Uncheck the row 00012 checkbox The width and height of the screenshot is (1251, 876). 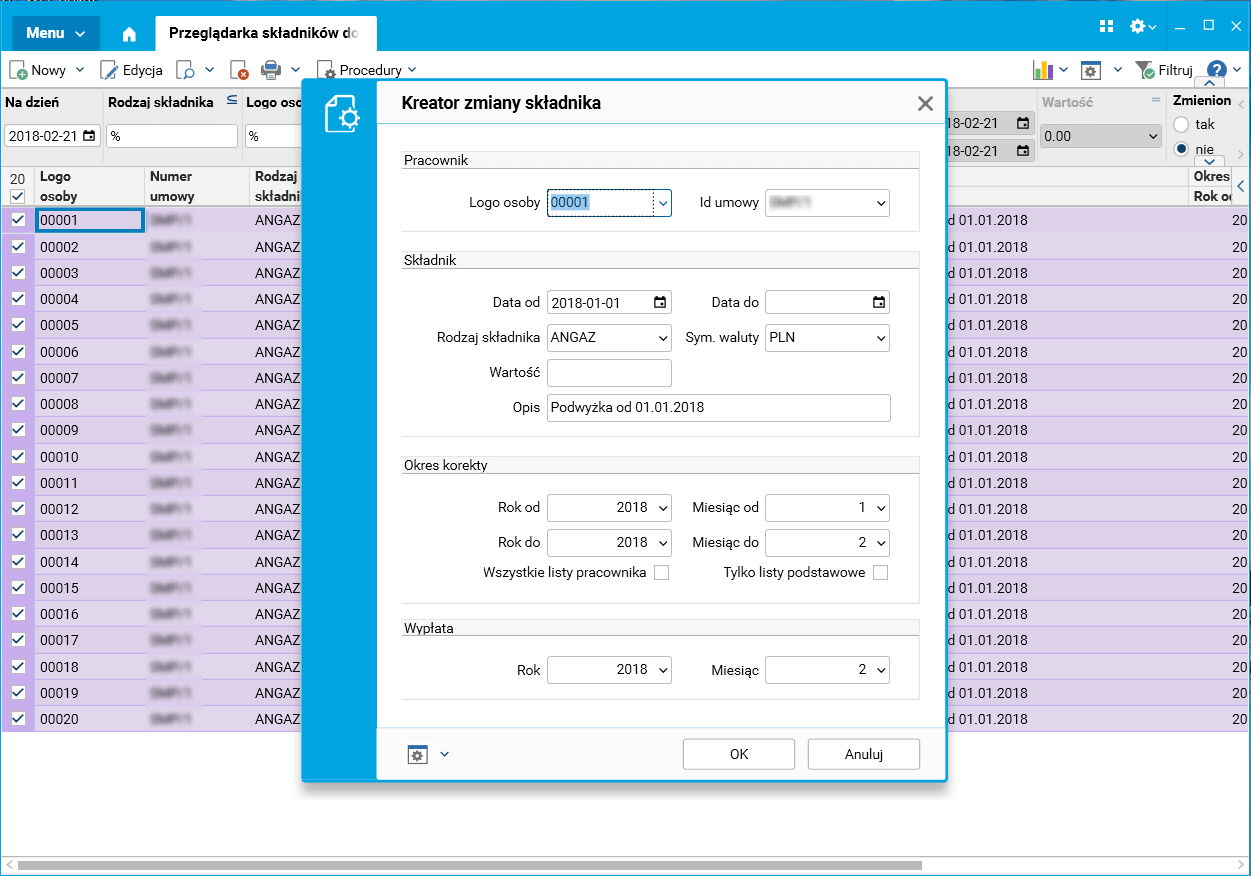[x=18, y=509]
